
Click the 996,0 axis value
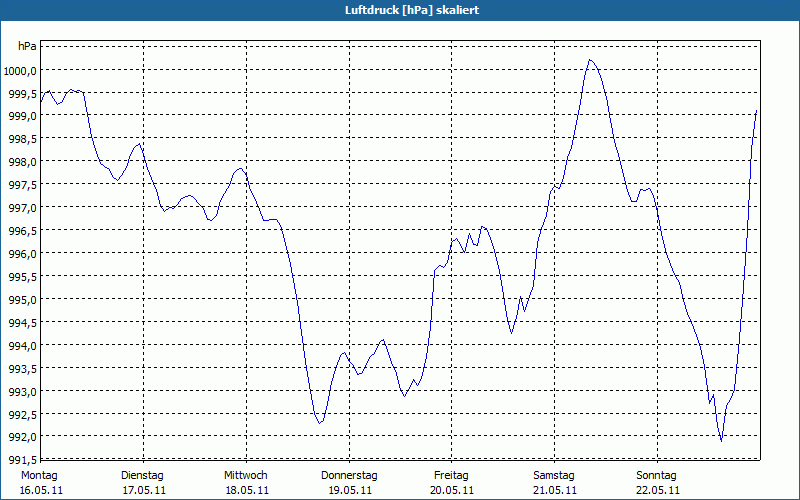click(24, 254)
